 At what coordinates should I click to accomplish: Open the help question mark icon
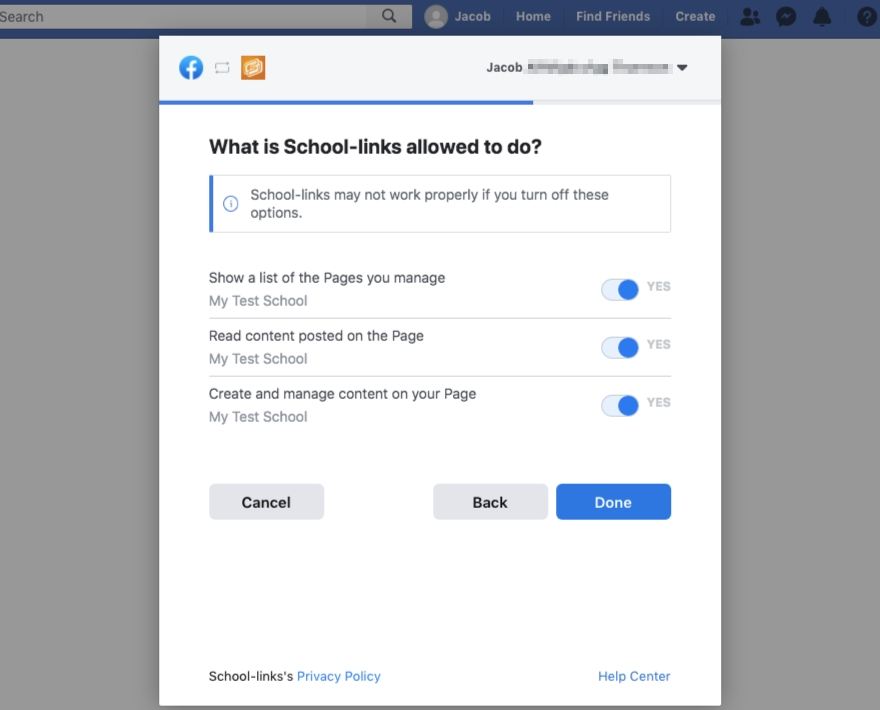click(x=868, y=17)
